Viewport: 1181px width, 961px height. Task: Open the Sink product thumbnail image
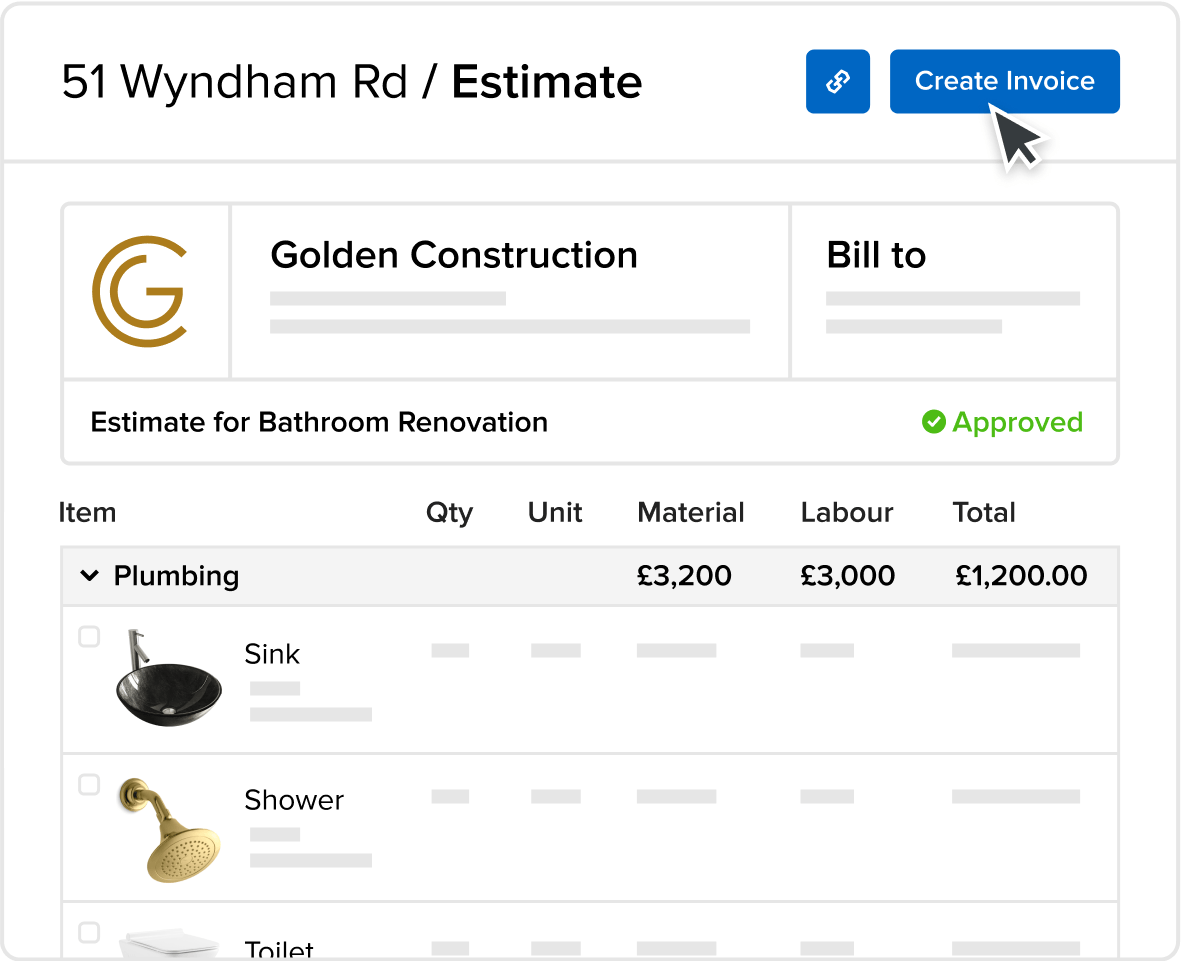coord(169,680)
